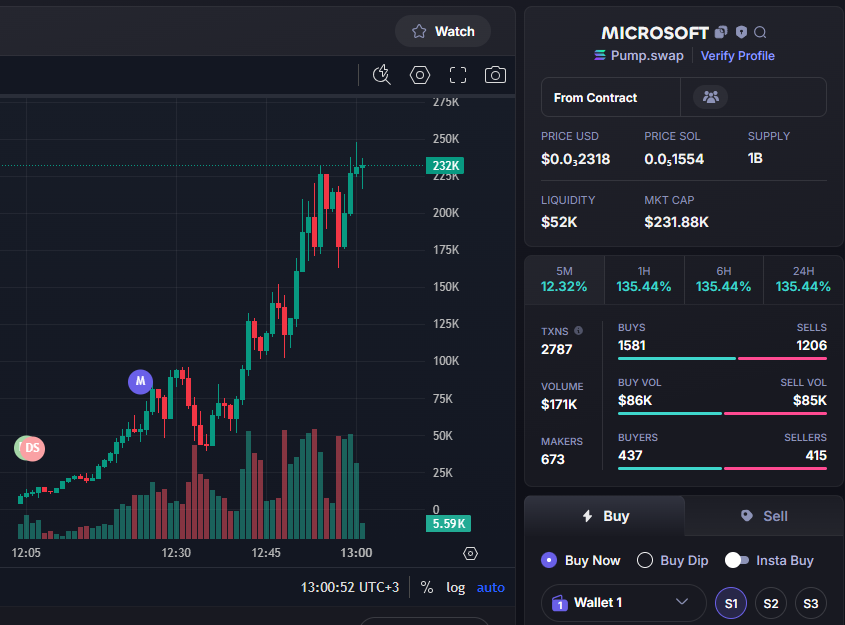The height and width of the screenshot is (625, 845).
Task: Switch to the Sell tab
Action: [x=764, y=516]
